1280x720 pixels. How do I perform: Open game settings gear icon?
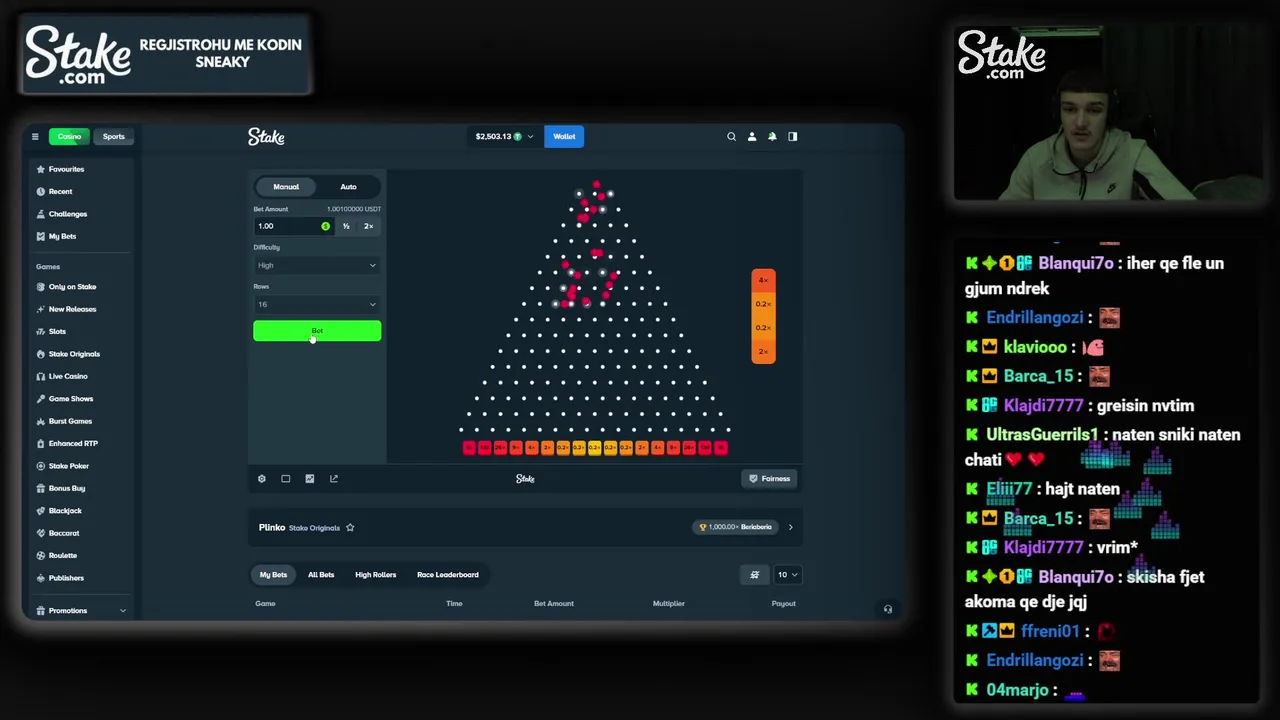point(262,479)
